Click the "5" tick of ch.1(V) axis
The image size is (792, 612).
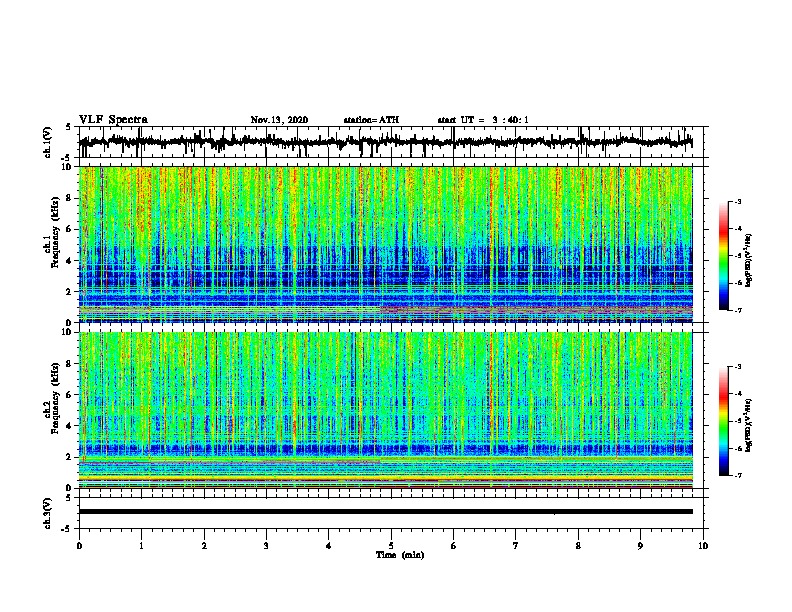coord(68,127)
